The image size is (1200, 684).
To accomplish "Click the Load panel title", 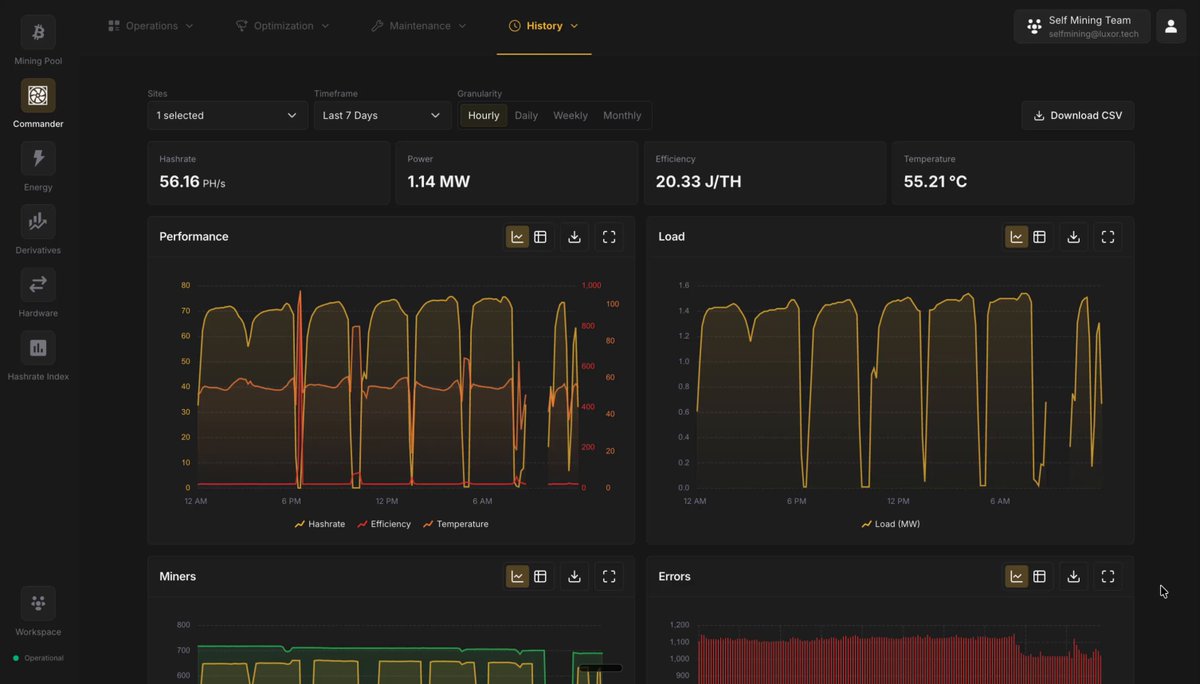I will click(672, 237).
